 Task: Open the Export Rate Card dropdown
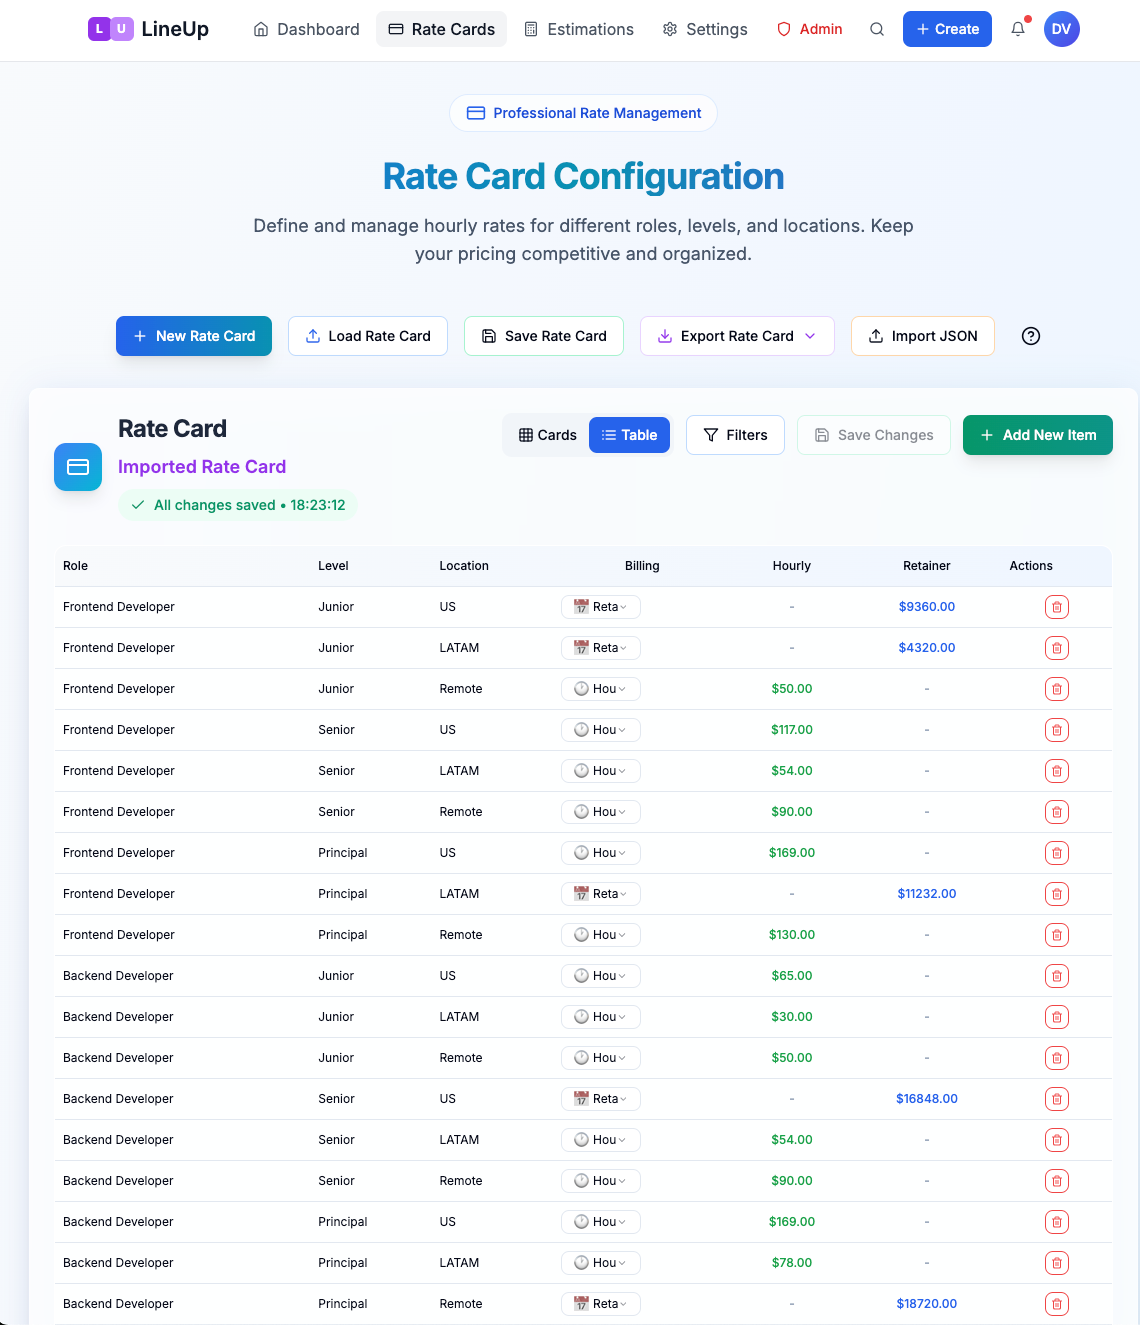coord(737,336)
